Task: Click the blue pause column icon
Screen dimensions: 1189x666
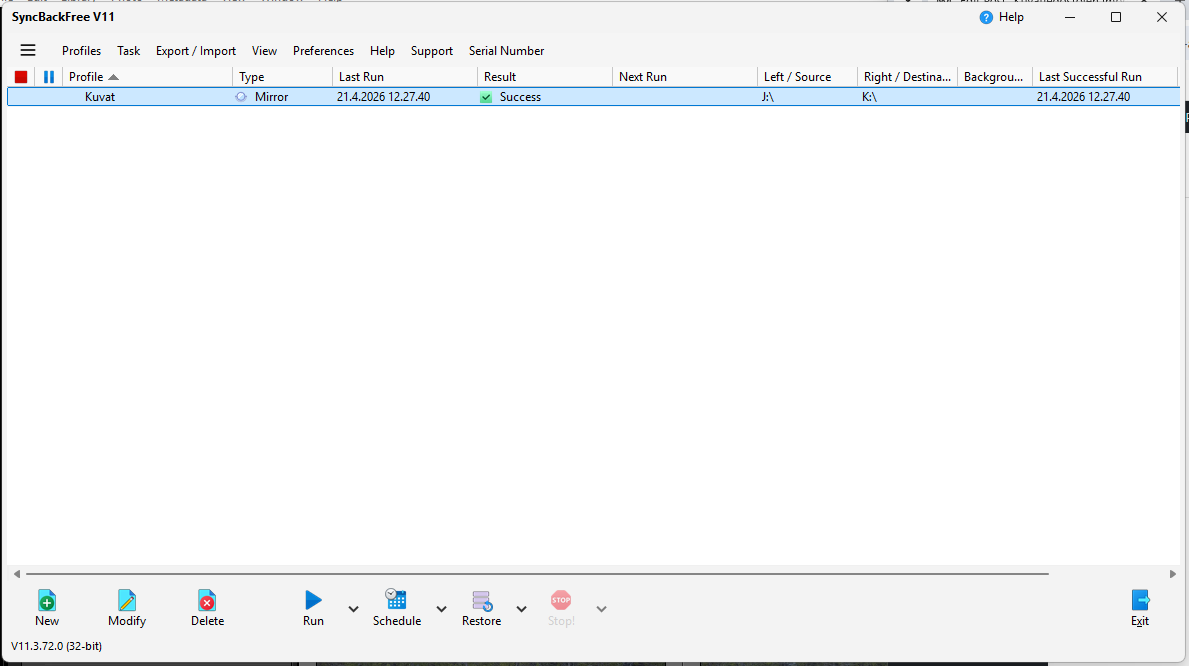Action: [49, 77]
